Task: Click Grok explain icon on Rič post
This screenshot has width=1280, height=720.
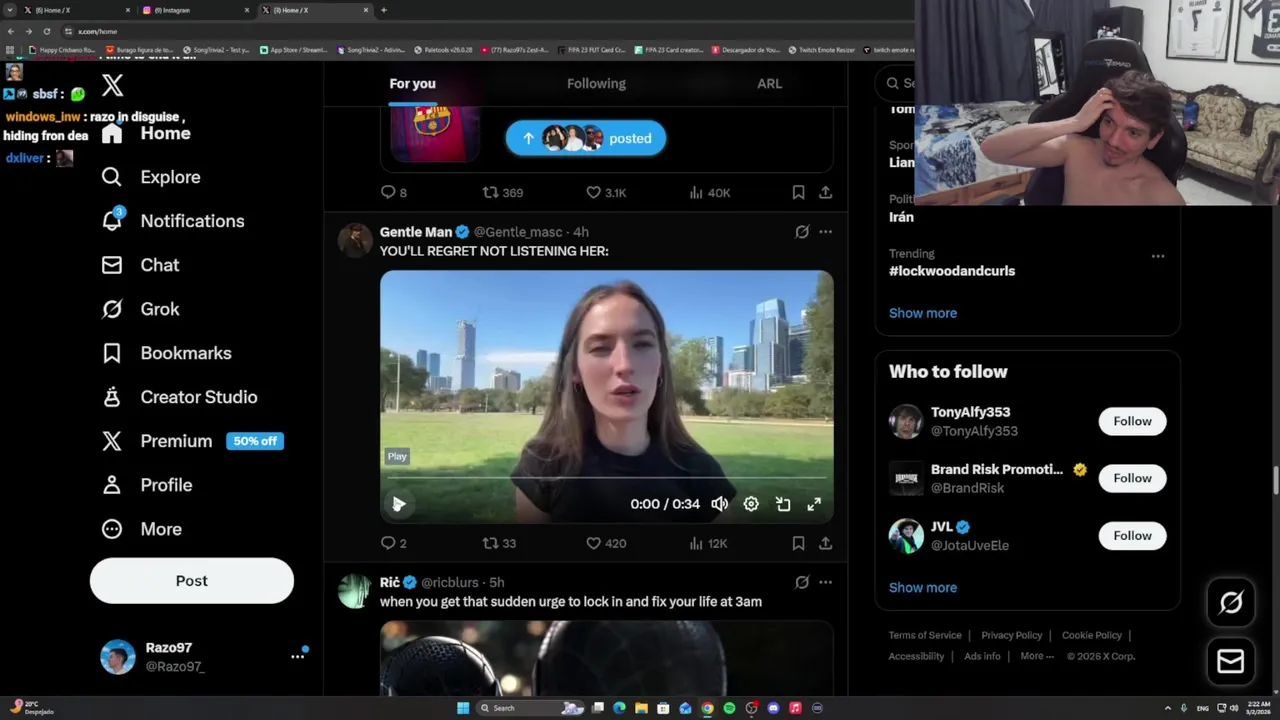Action: (x=802, y=582)
